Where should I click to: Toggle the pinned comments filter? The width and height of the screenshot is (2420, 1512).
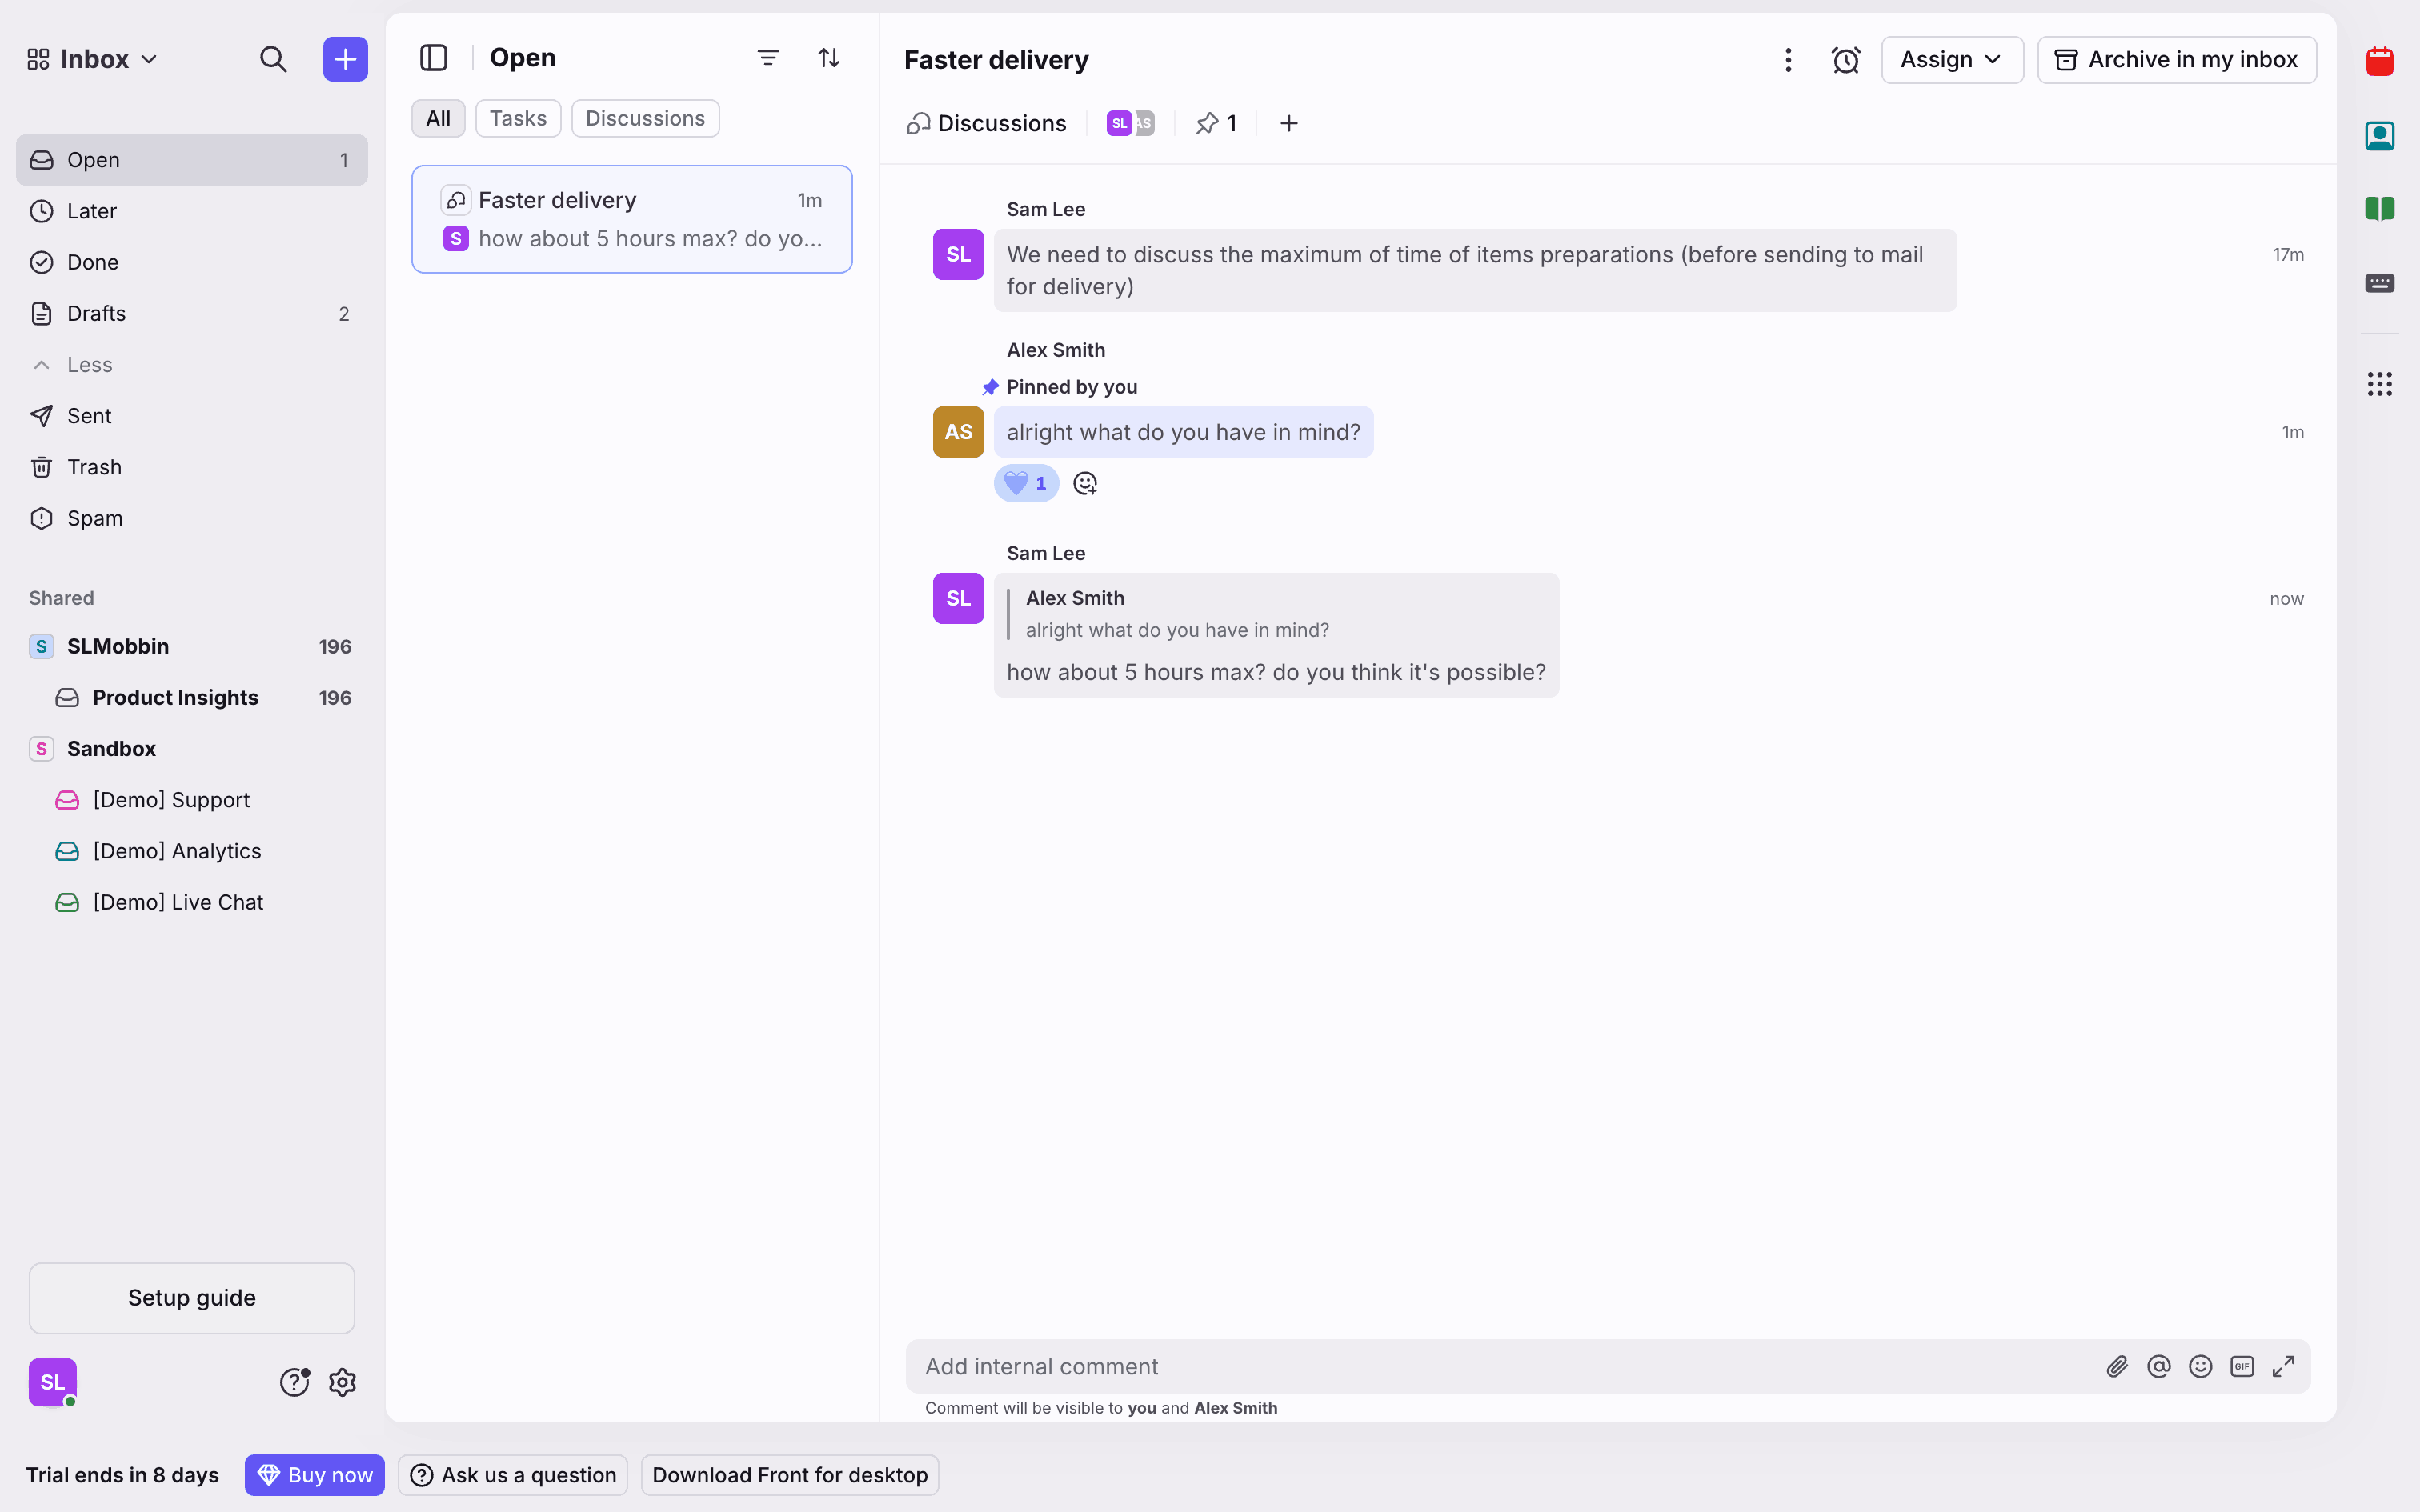pyautogui.click(x=1216, y=123)
